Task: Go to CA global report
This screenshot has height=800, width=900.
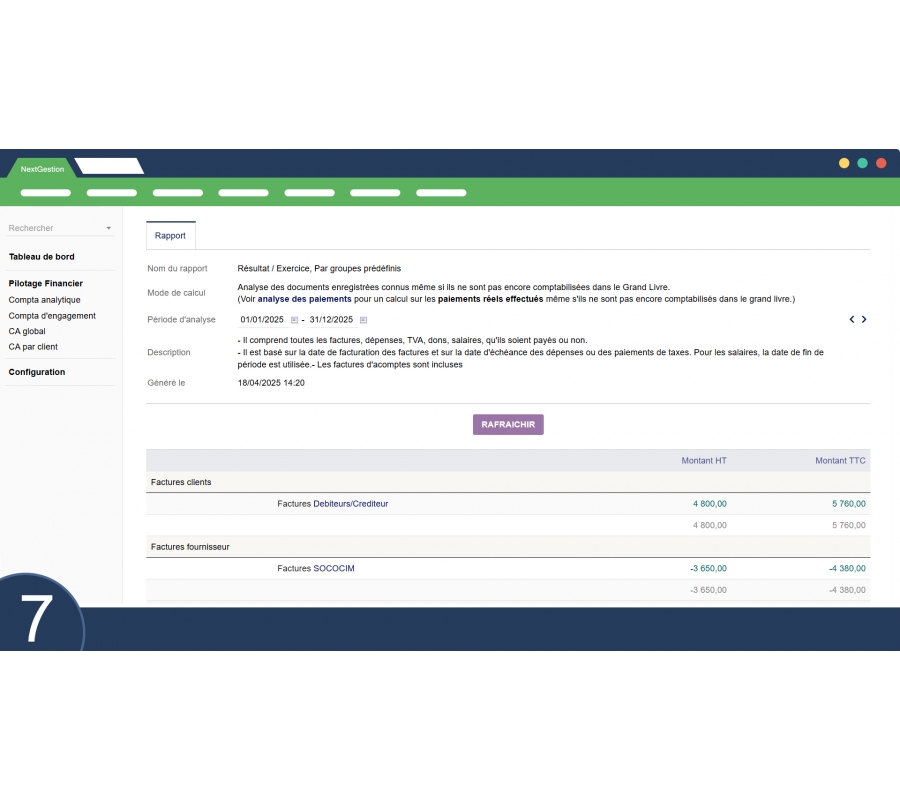Action: 27,331
